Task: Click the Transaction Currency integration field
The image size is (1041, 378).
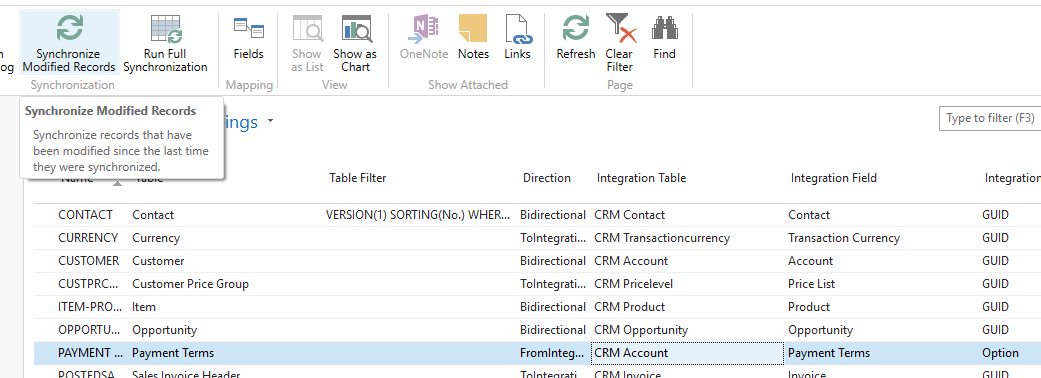Action: click(844, 238)
